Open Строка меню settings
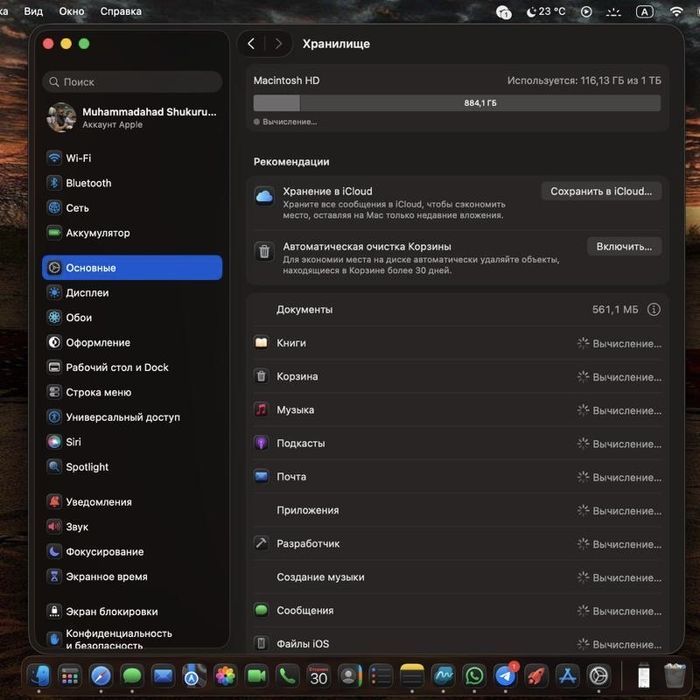Viewport: 700px width, 700px height. 132,392
